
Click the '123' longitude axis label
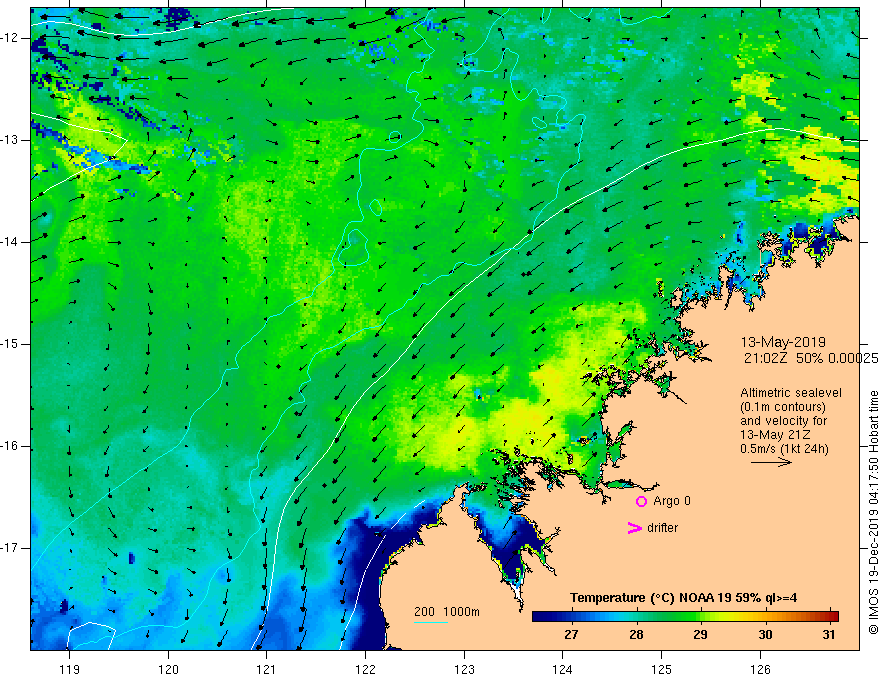[464, 669]
